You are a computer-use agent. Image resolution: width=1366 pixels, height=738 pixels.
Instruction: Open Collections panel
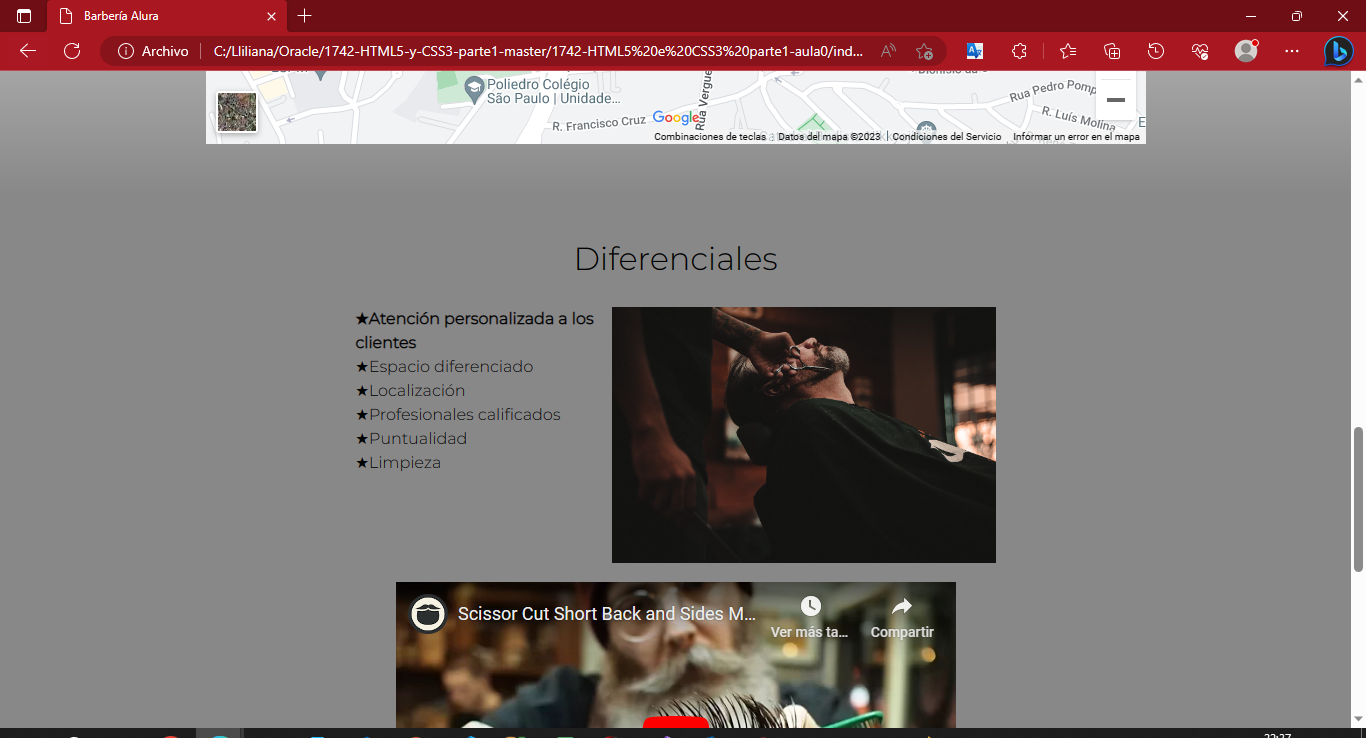(x=1112, y=51)
